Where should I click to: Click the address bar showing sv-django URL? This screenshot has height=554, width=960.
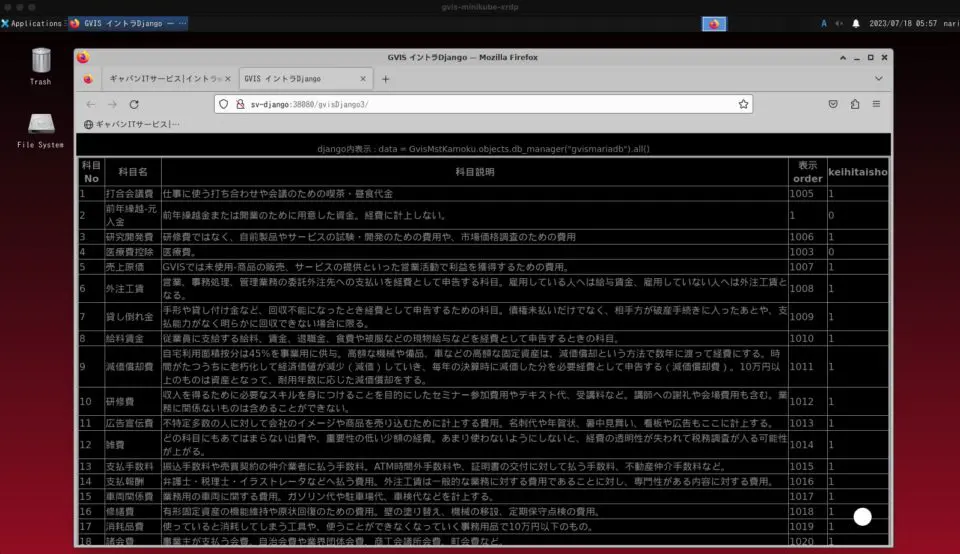(480, 104)
